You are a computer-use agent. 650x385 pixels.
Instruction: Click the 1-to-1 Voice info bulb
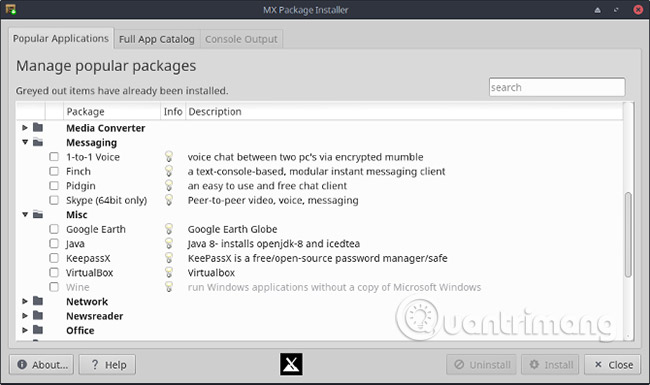(x=169, y=157)
